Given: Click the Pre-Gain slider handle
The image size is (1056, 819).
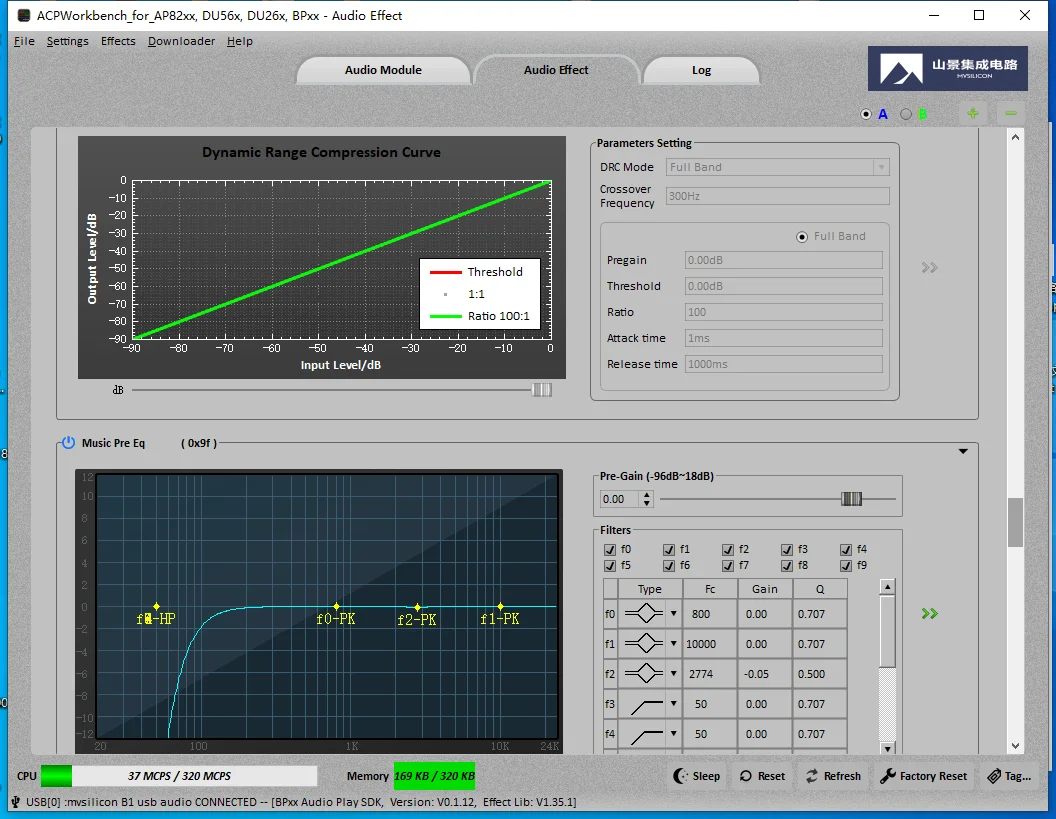Looking at the screenshot, I should click(x=851, y=499).
